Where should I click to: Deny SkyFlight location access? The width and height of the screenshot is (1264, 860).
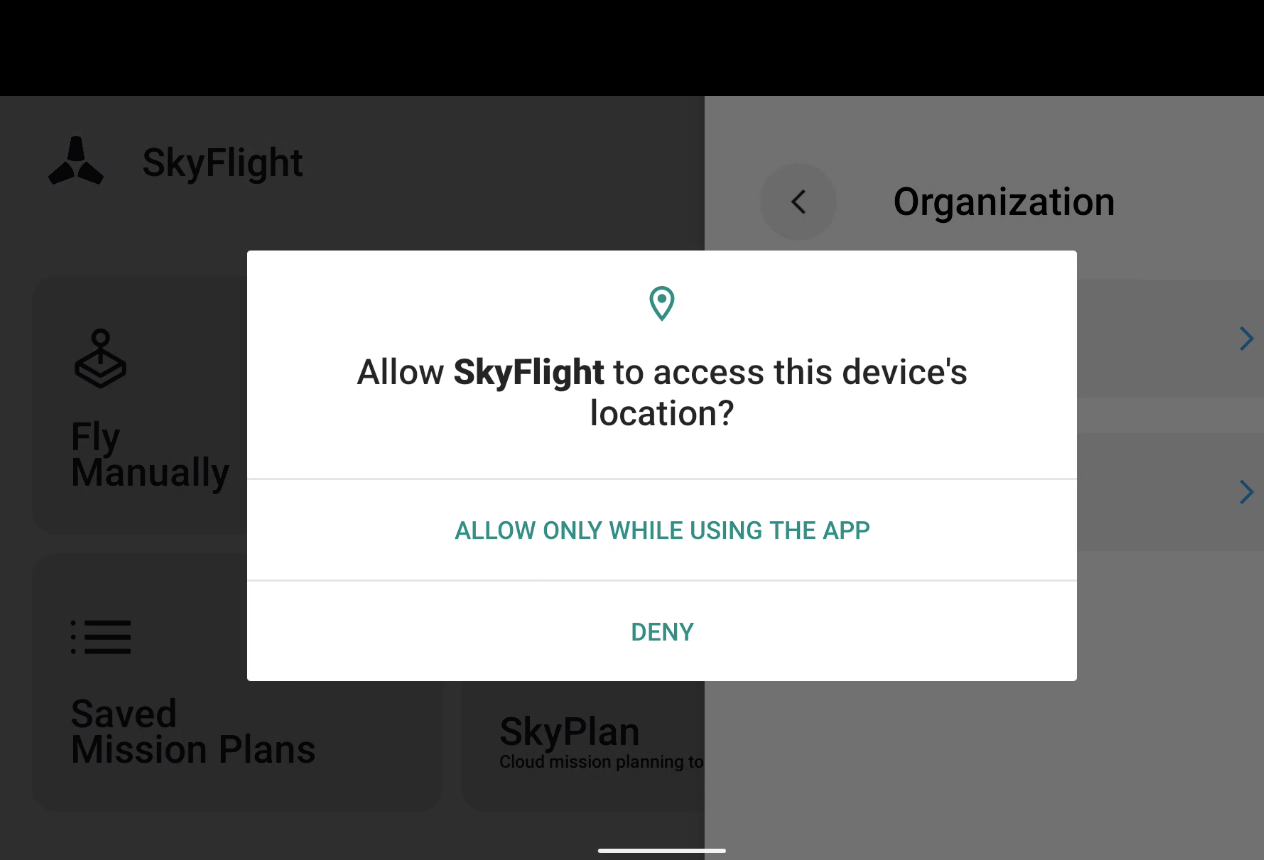662,632
